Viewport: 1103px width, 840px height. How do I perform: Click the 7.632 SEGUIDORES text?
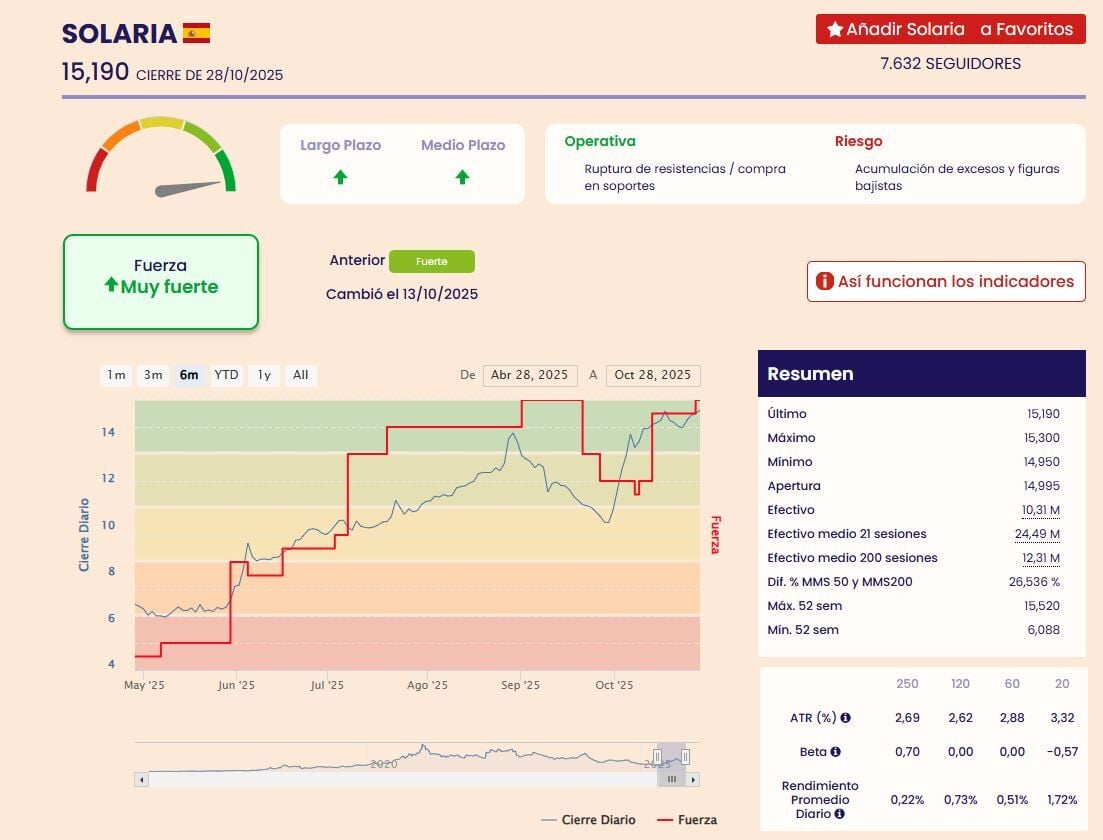coord(950,63)
